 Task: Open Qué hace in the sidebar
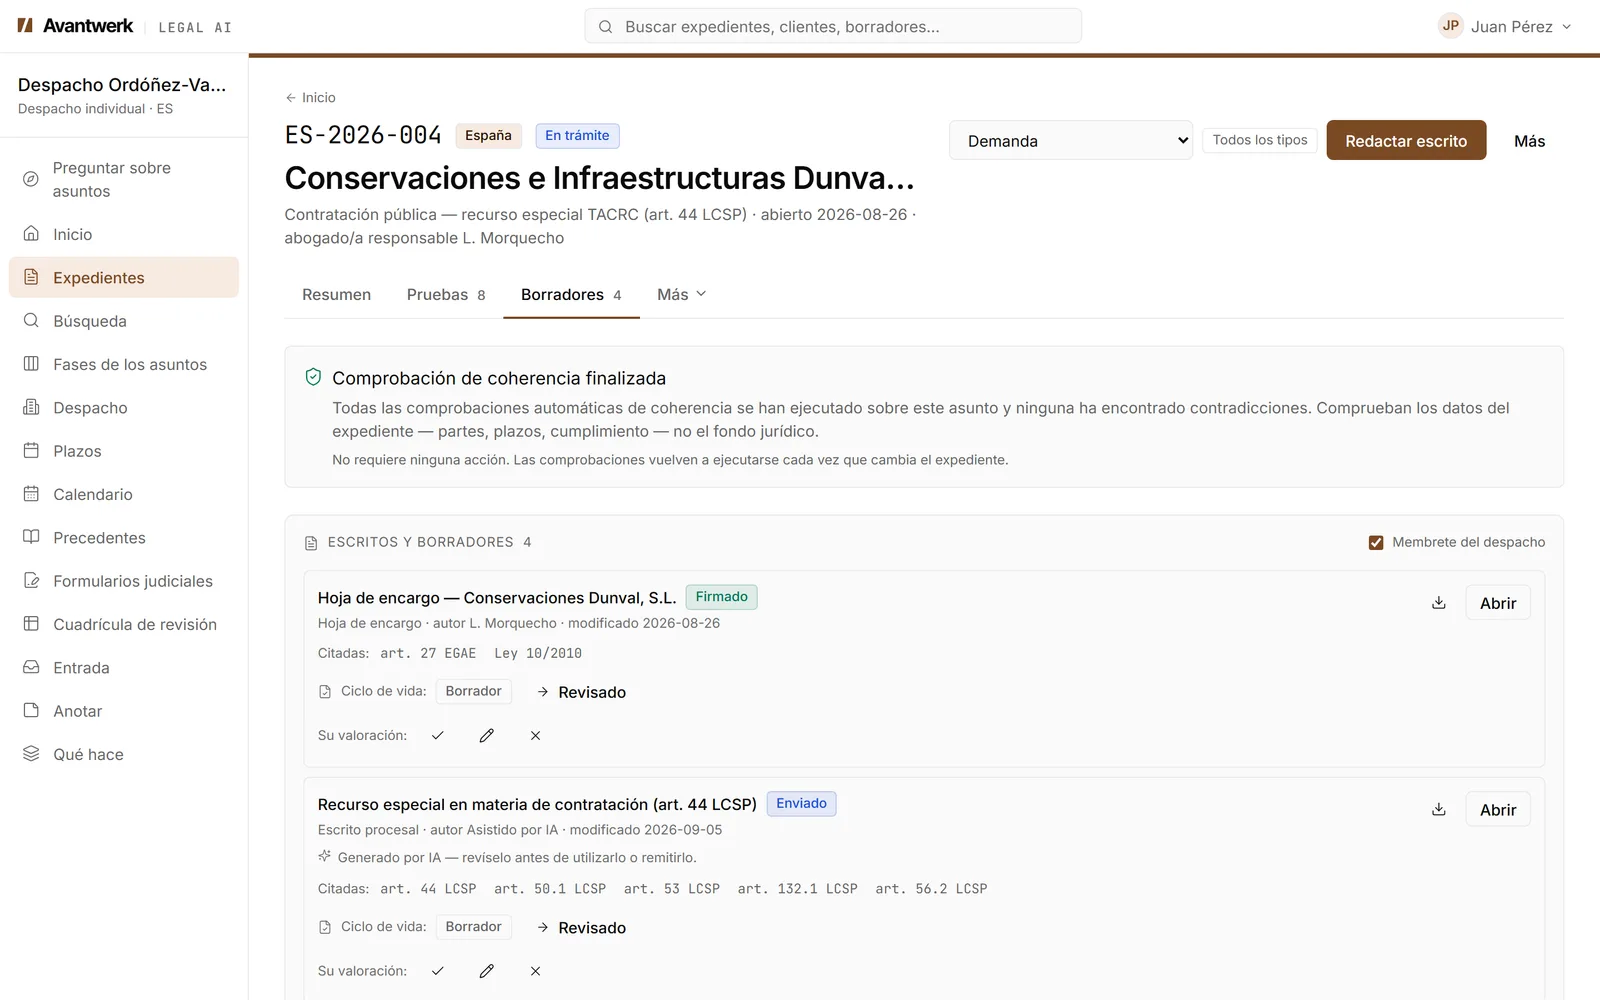tap(124, 754)
